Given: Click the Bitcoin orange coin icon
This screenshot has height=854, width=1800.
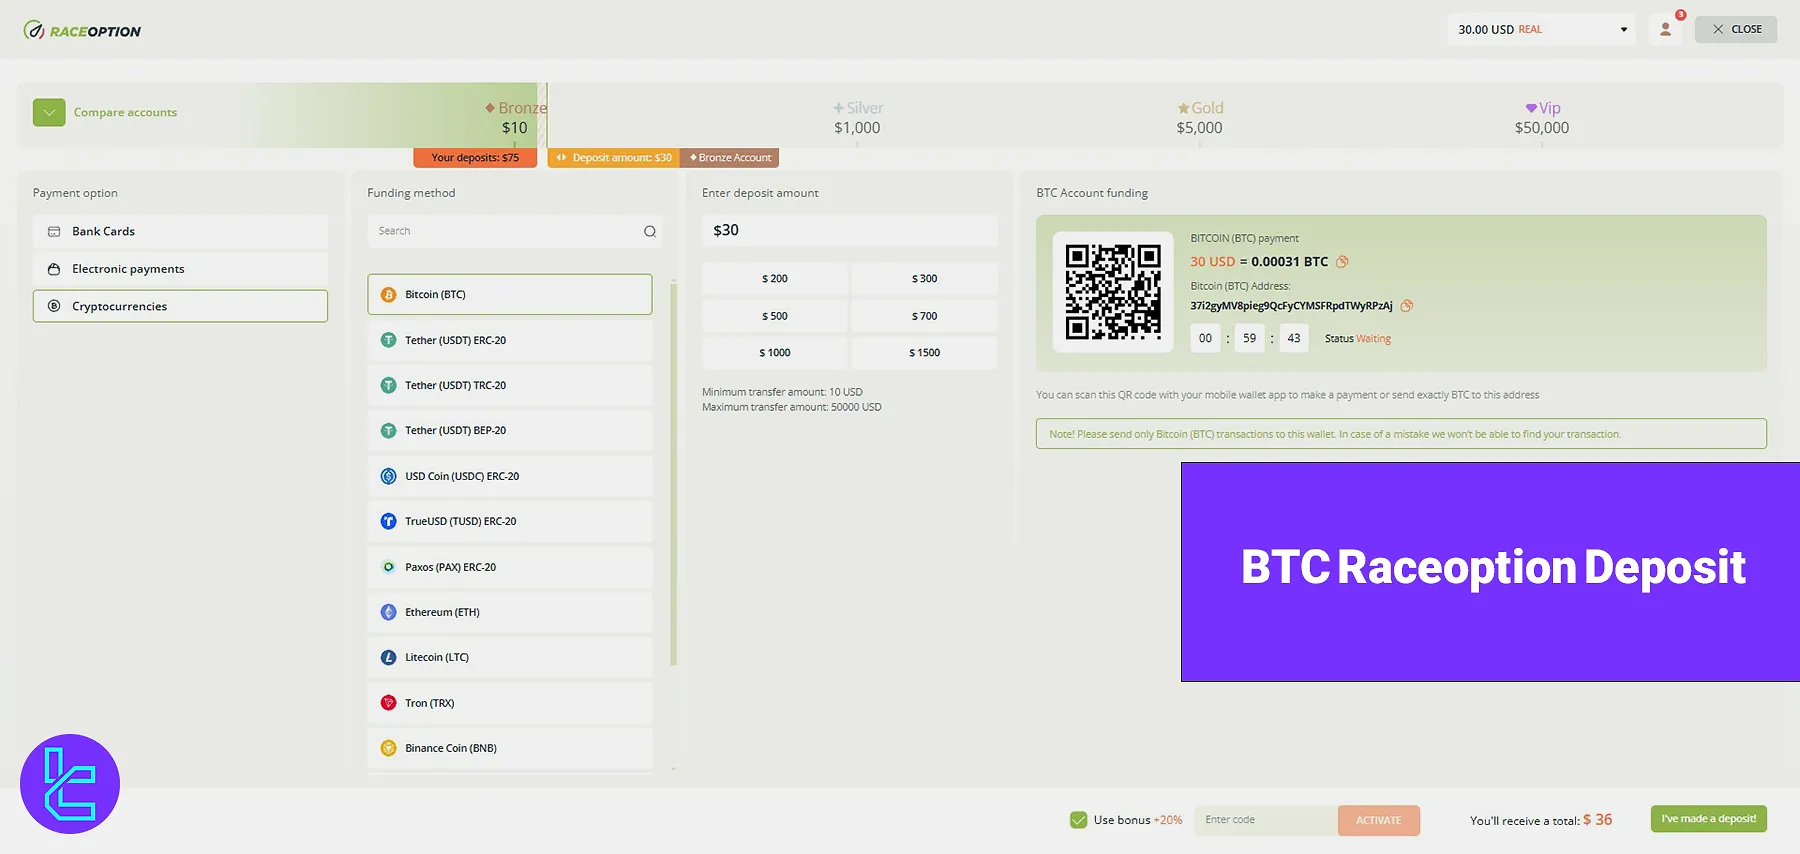Looking at the screenshot, I should pyautogui.click(x=389, y=294).
